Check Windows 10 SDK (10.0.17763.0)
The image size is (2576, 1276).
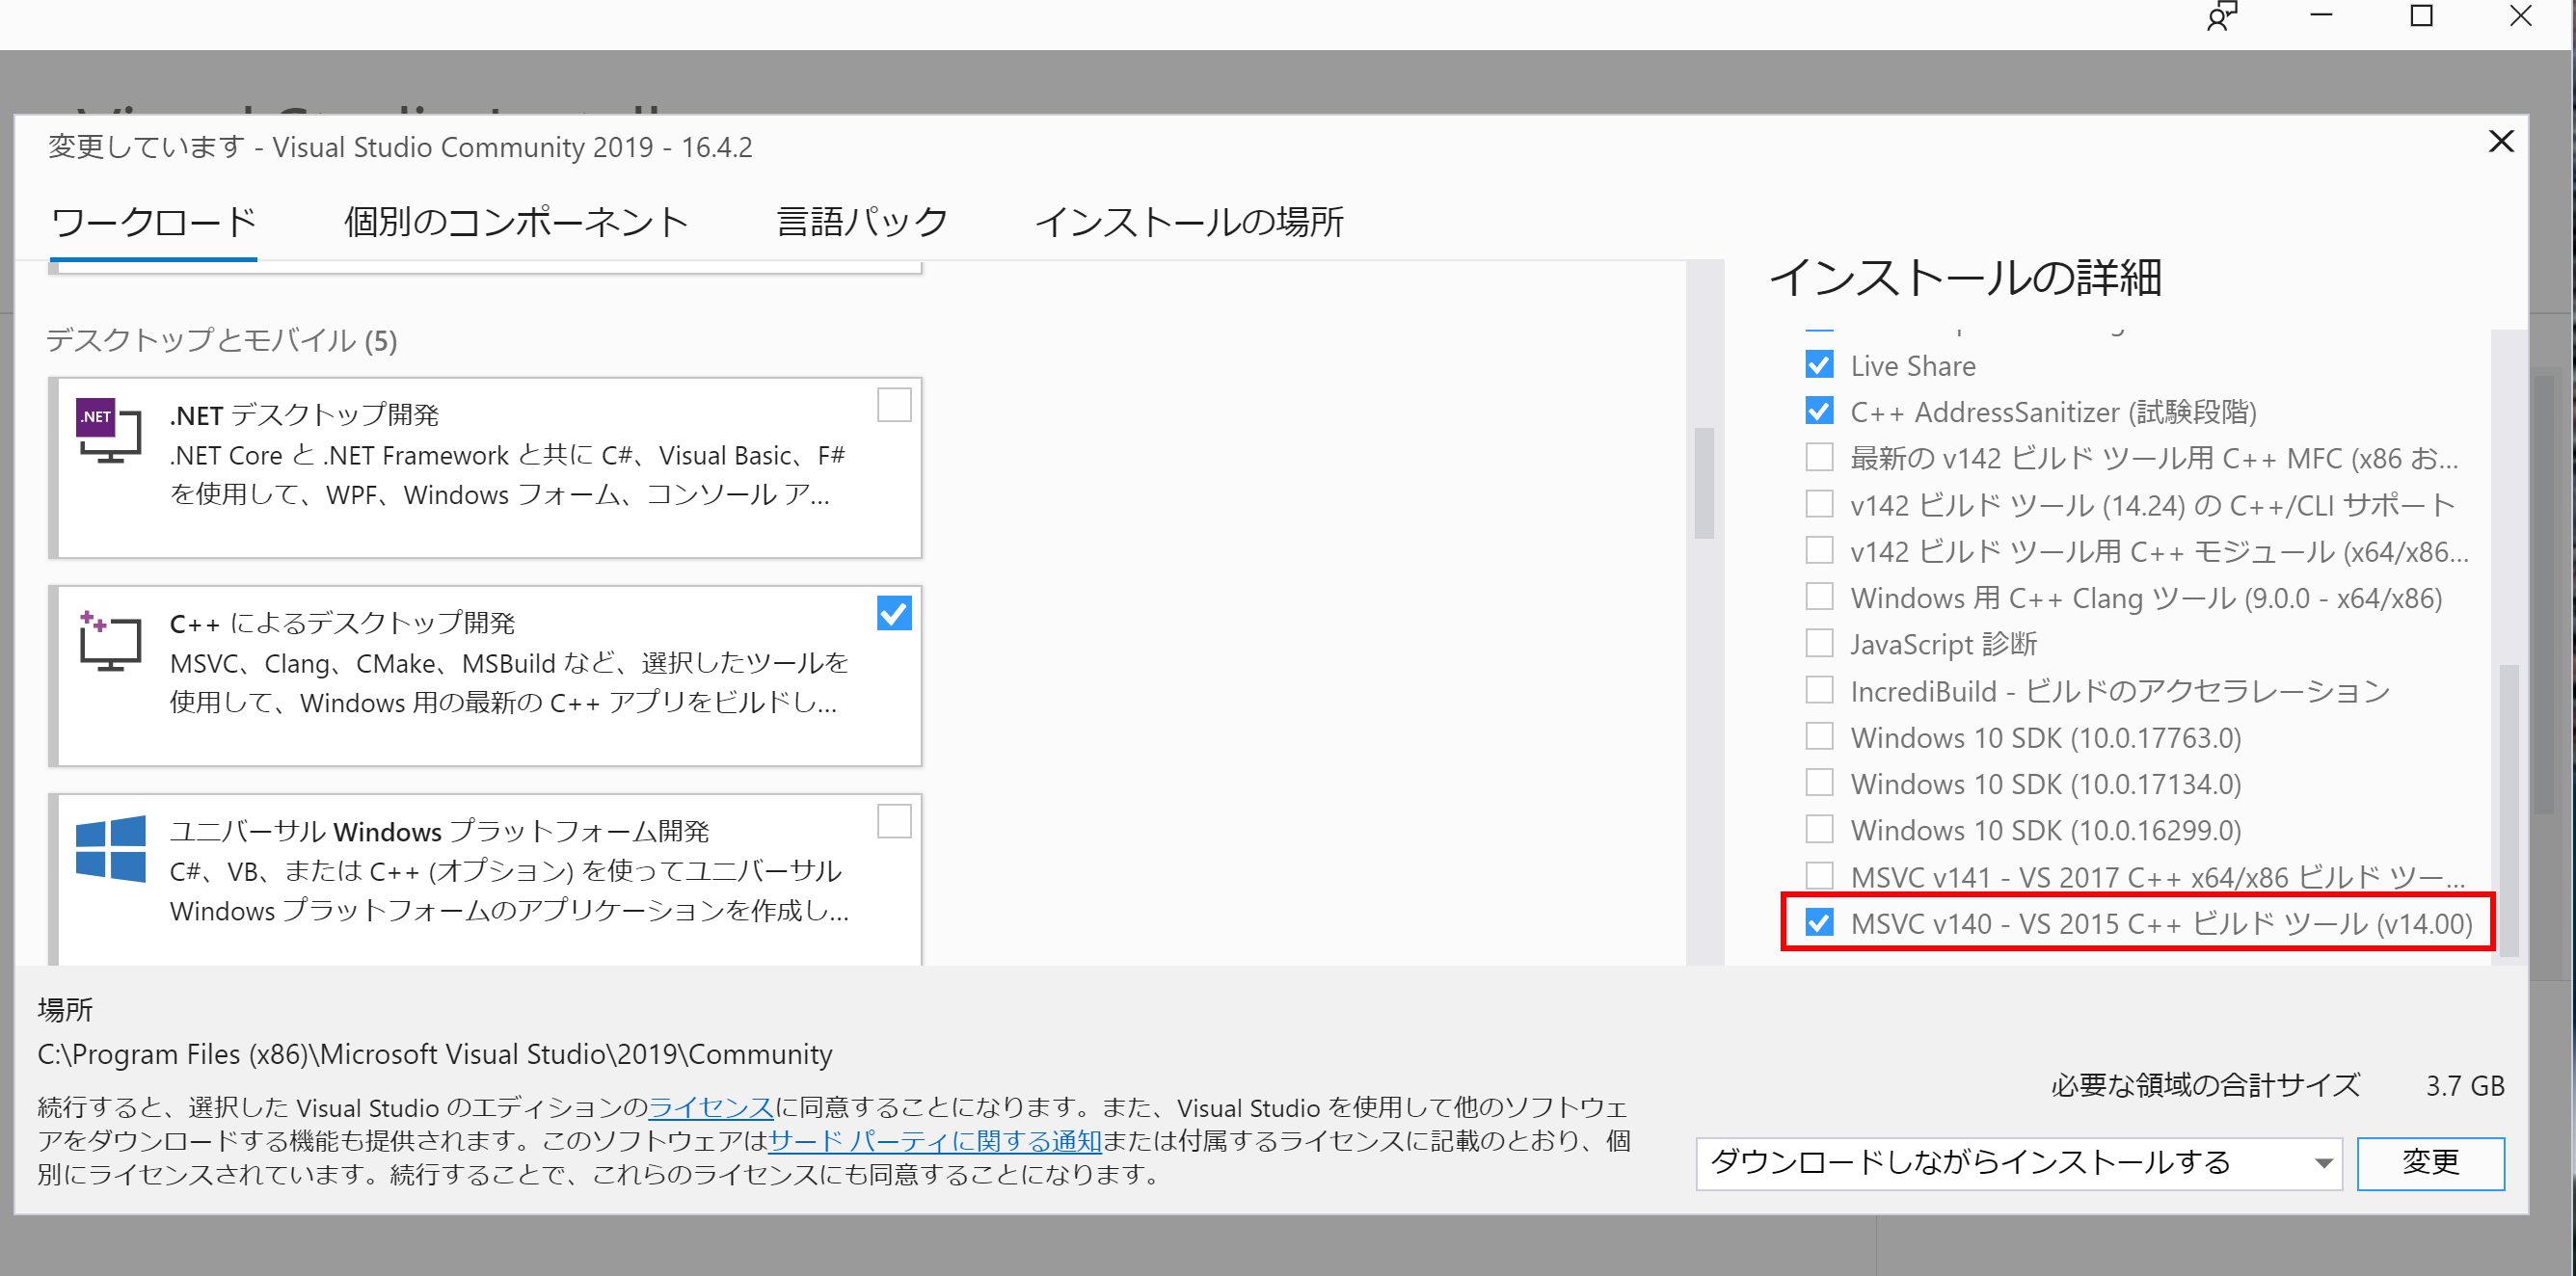[x=1819, y=736]
